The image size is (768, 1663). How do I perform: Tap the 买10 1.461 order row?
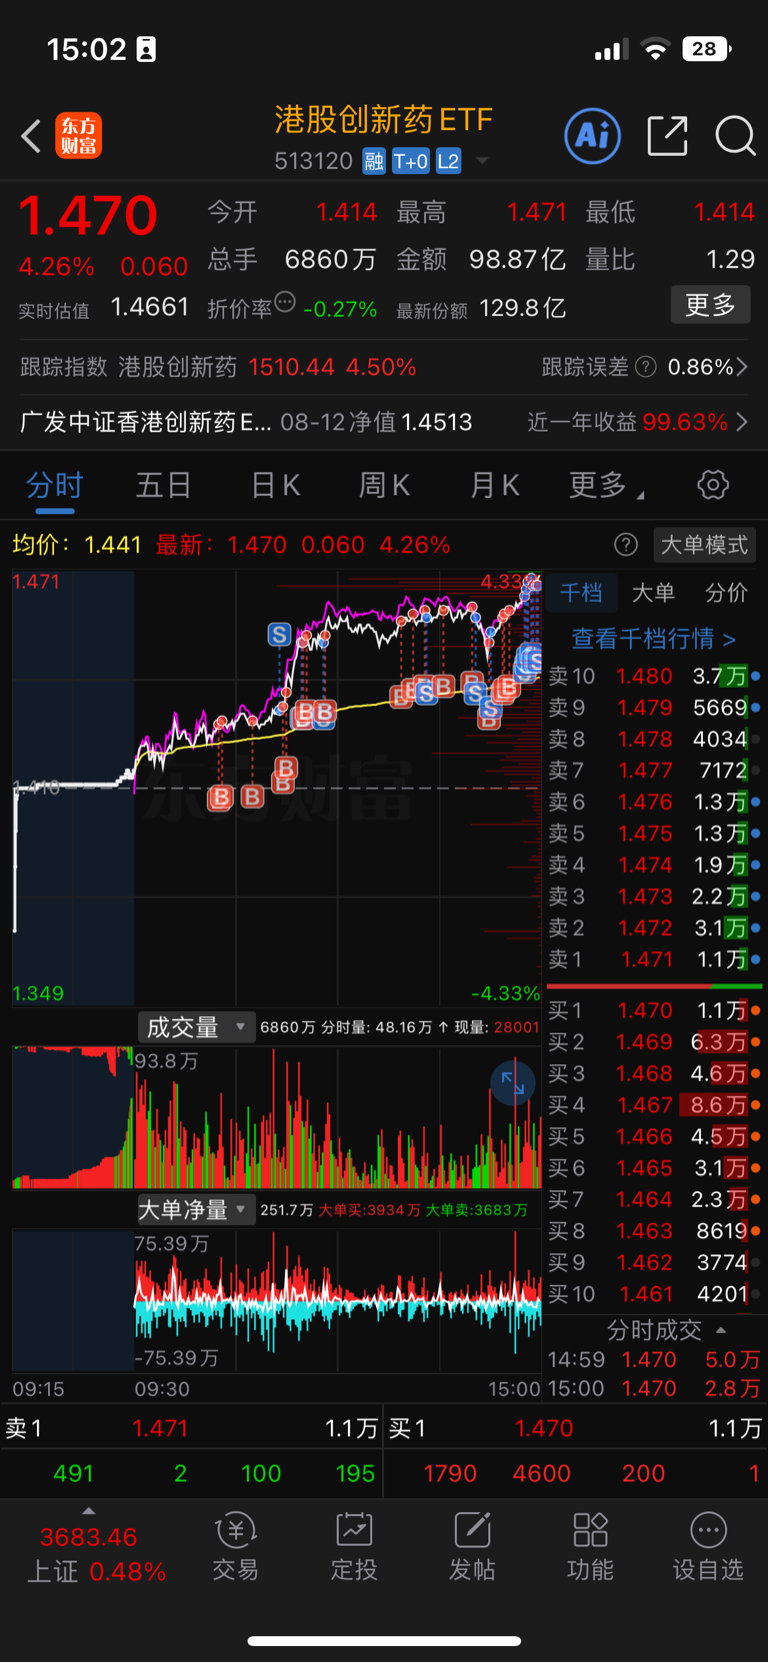[654, 1294]
